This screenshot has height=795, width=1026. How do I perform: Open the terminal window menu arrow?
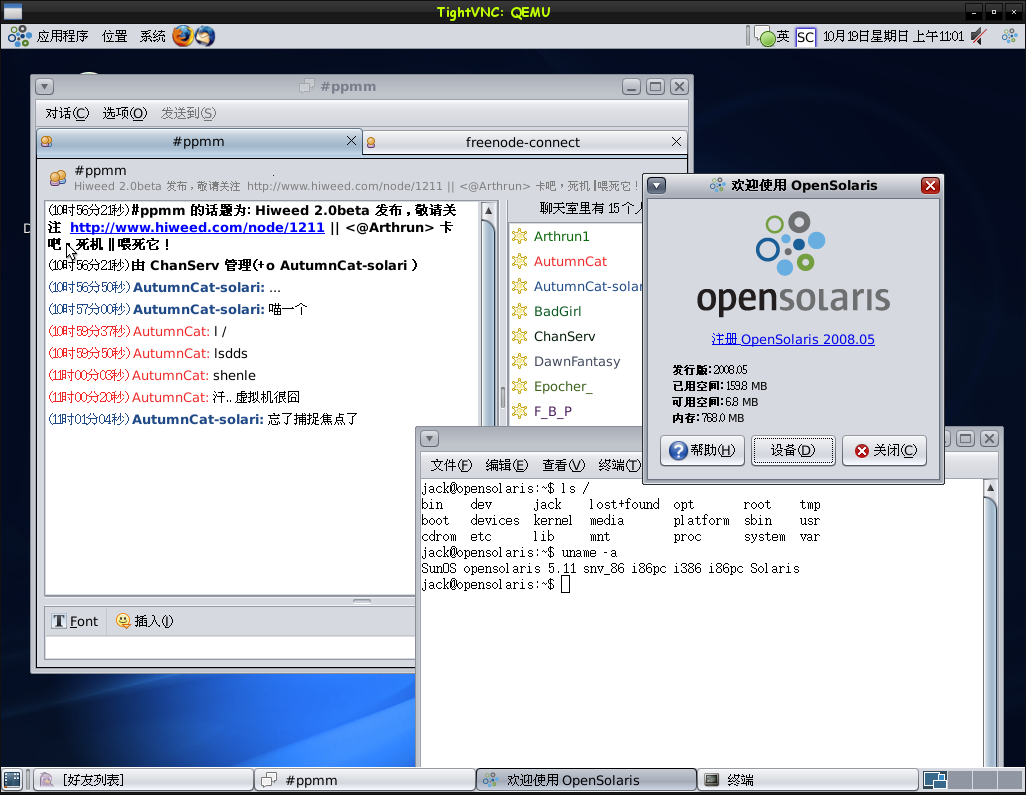pyautogui.click(x=429, y=438)
